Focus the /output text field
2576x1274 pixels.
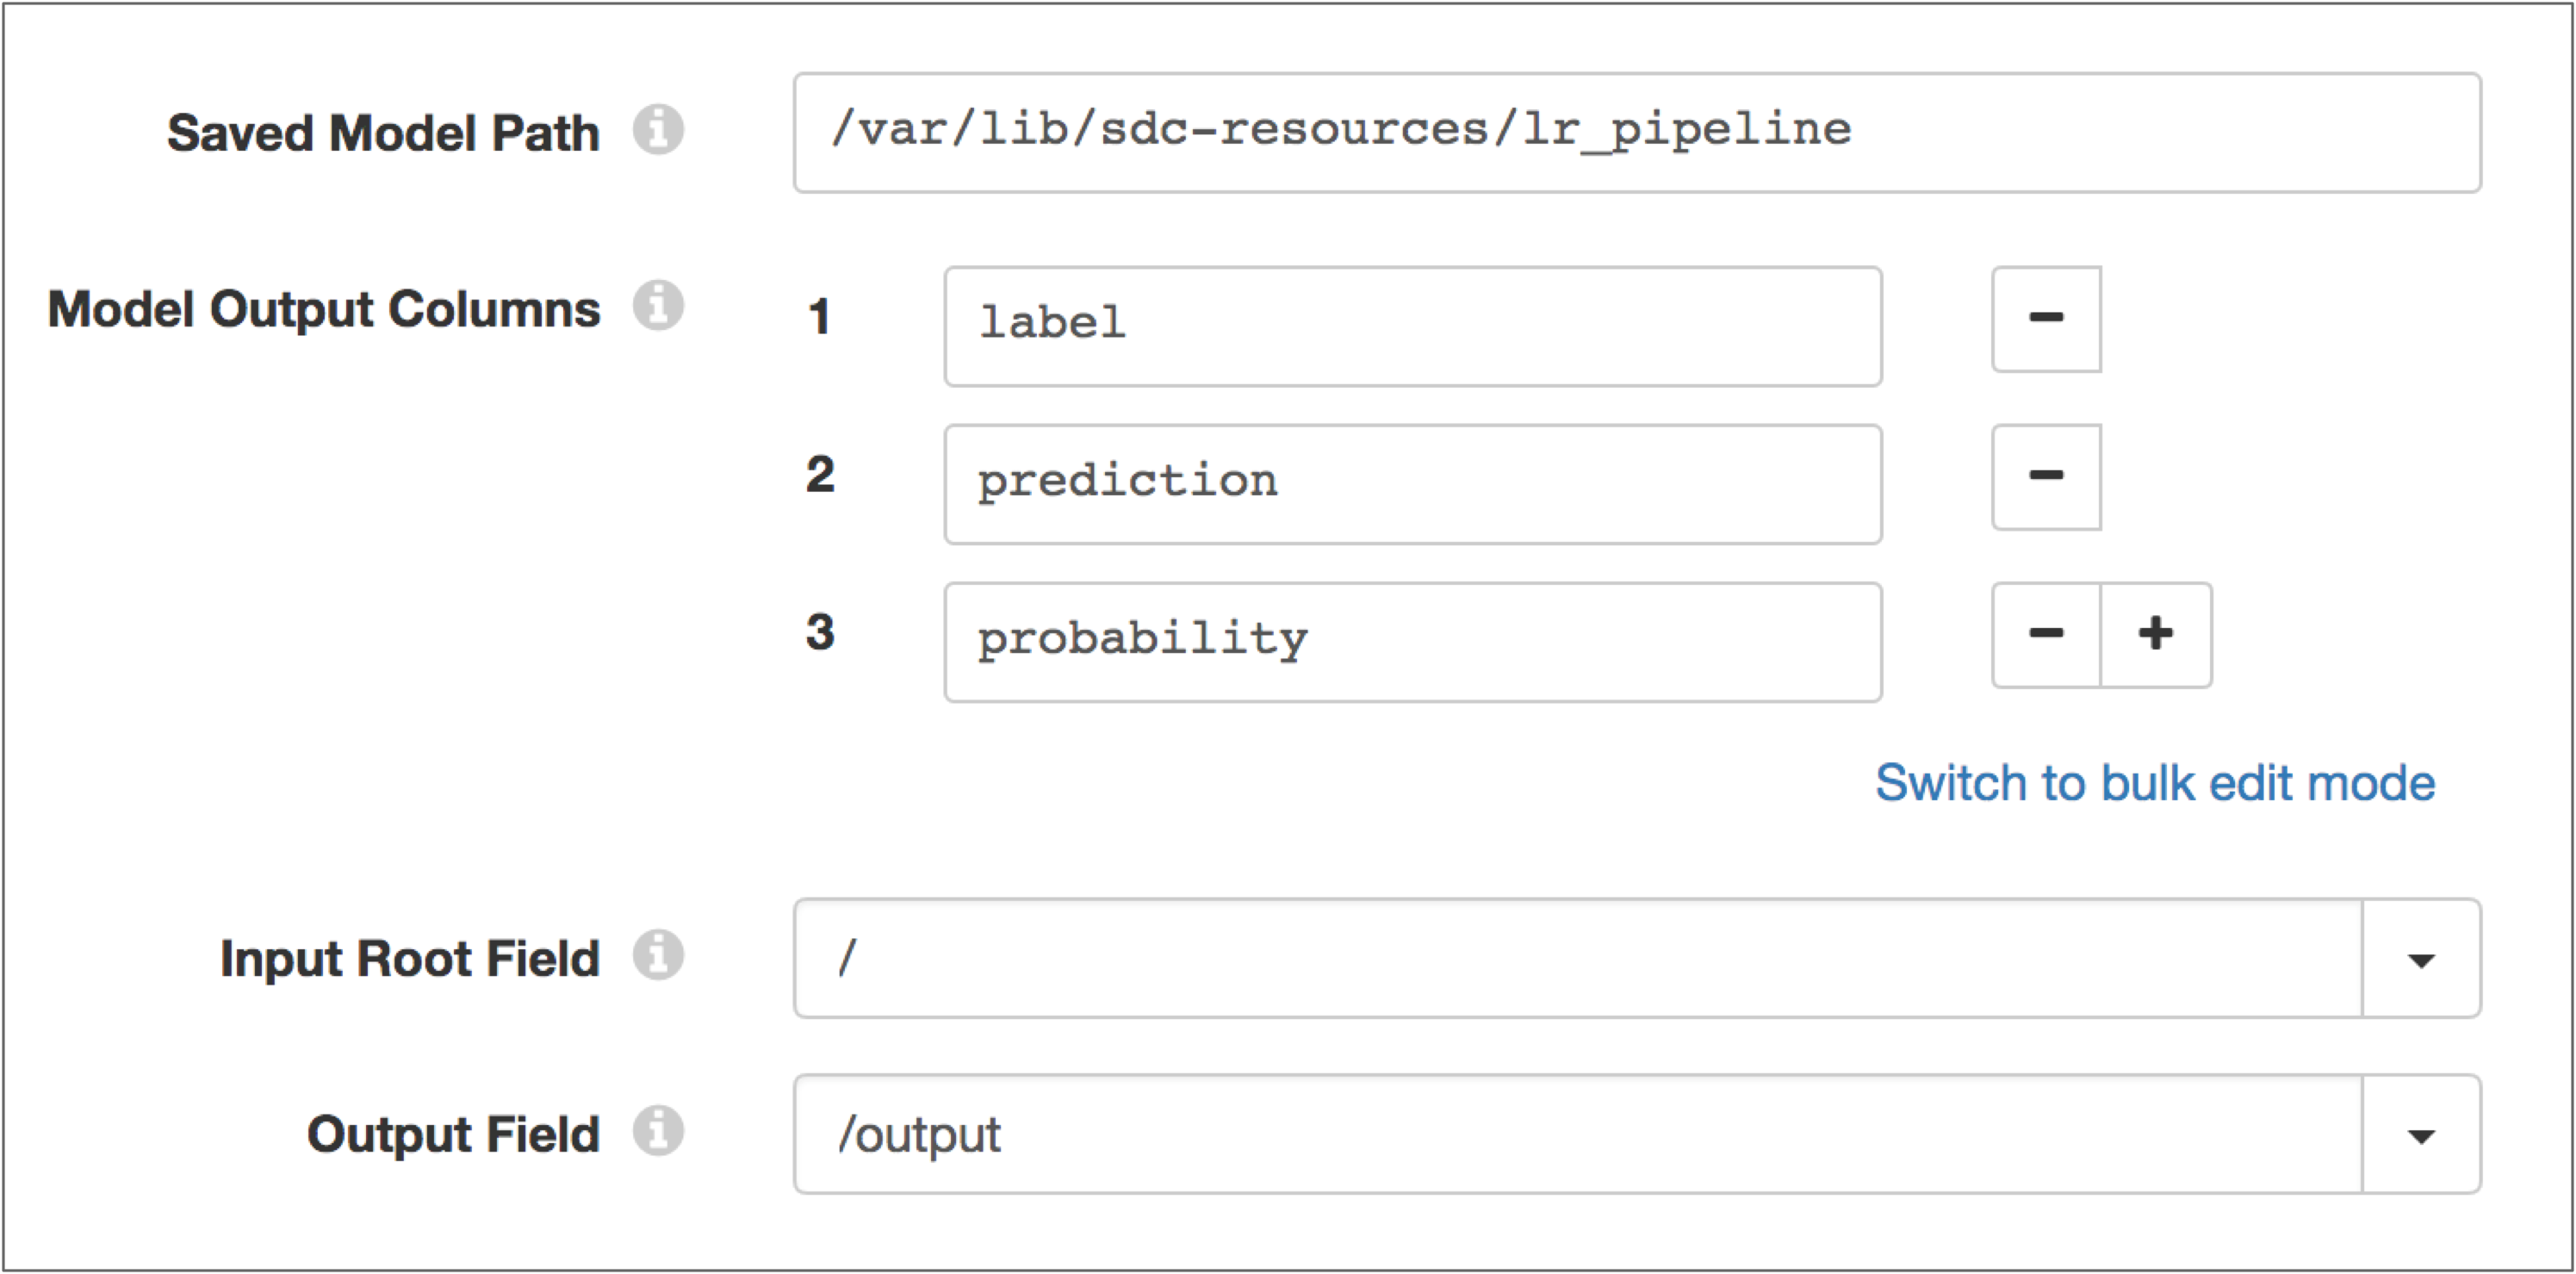point(1578,1135)
